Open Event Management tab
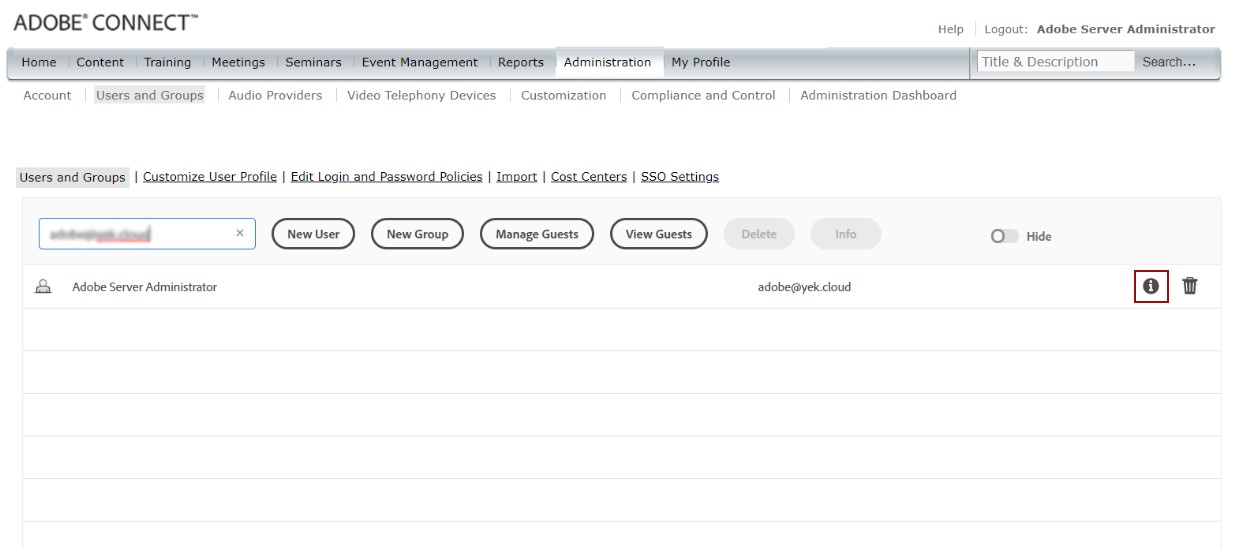This screenshot has height=549, width=1242. click(420, 62)
